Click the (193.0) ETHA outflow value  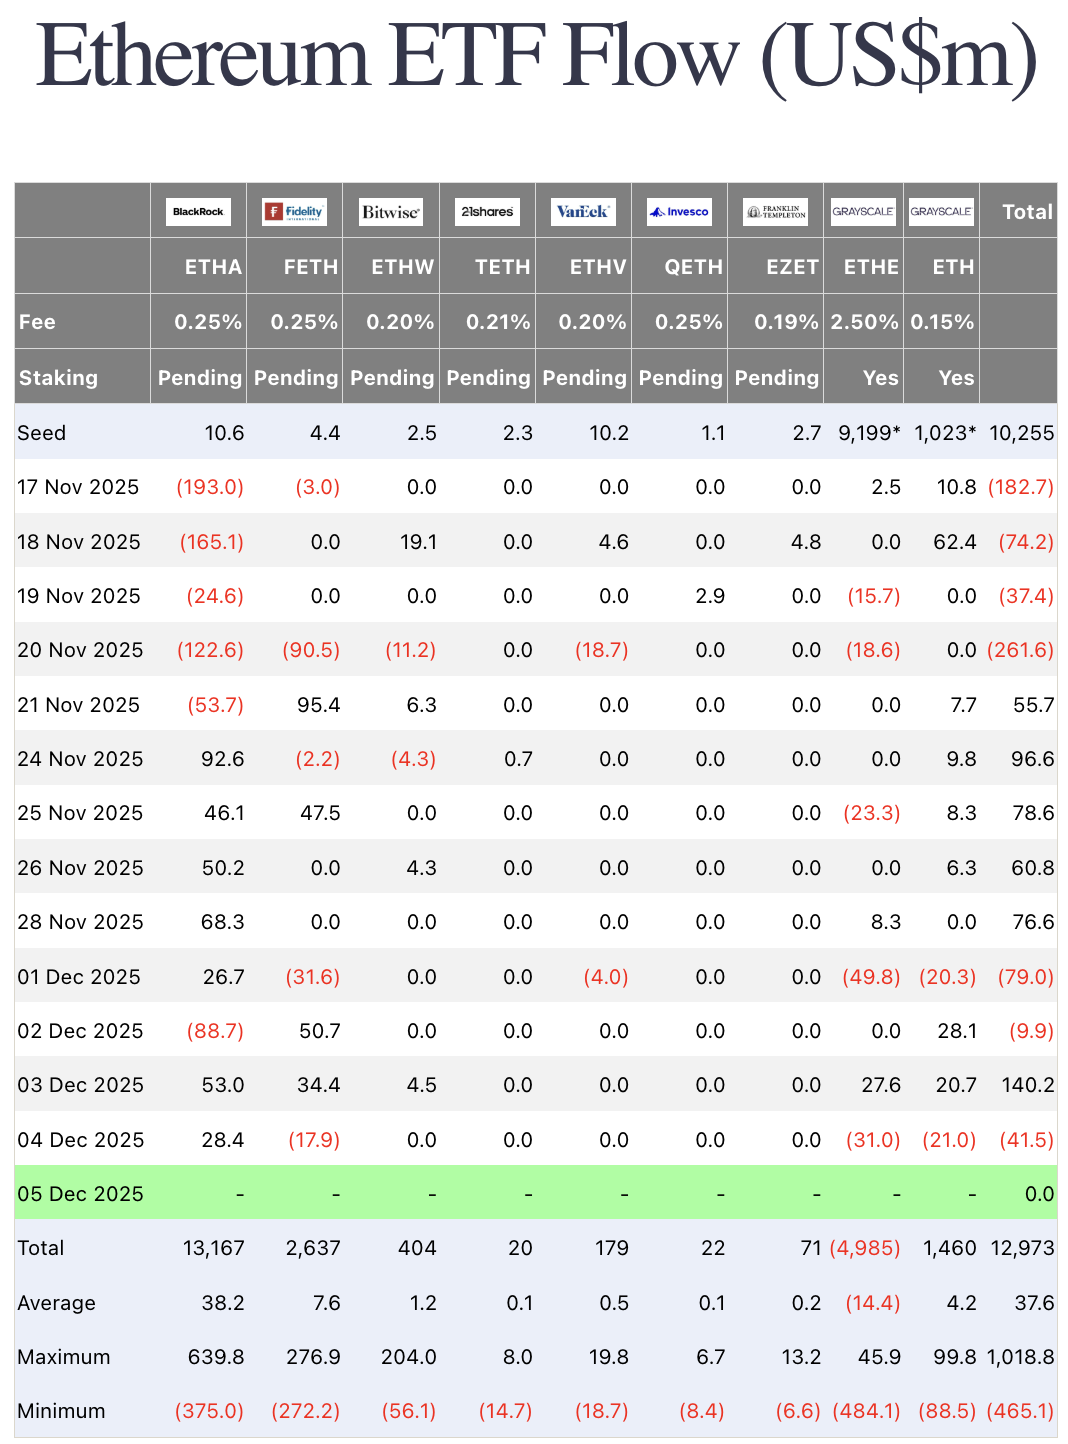tap(210, 487)
